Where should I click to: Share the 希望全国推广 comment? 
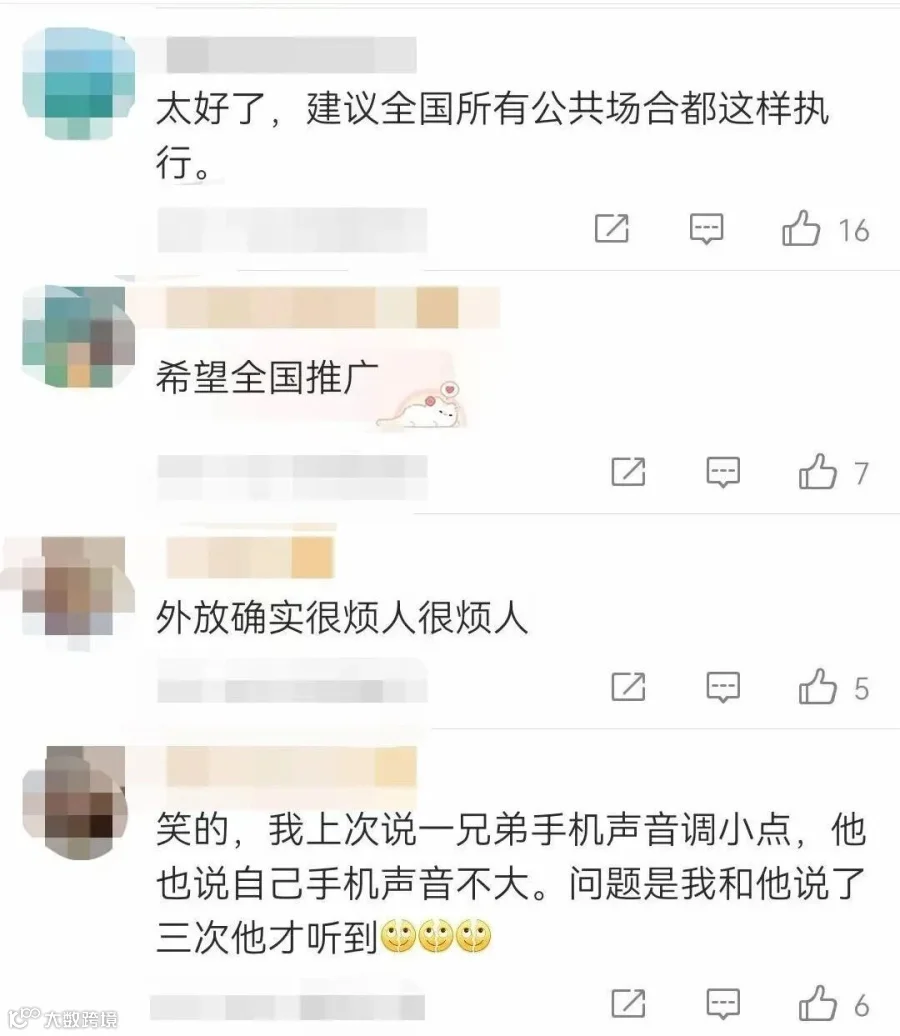[628, 472]
